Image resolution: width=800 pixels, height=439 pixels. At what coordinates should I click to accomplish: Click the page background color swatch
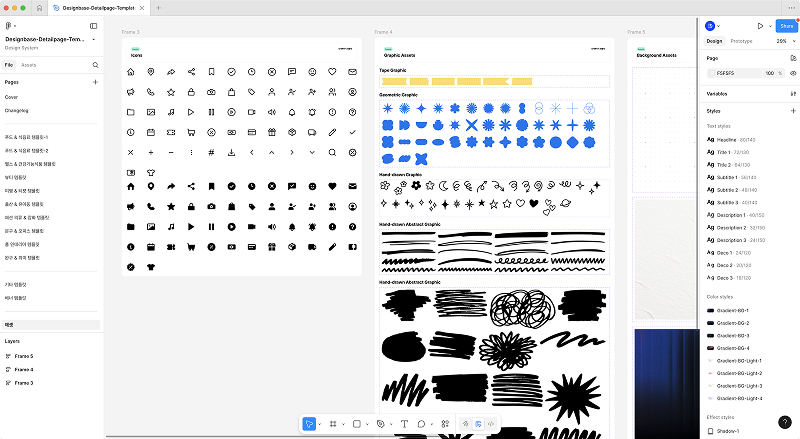(711, 73)
